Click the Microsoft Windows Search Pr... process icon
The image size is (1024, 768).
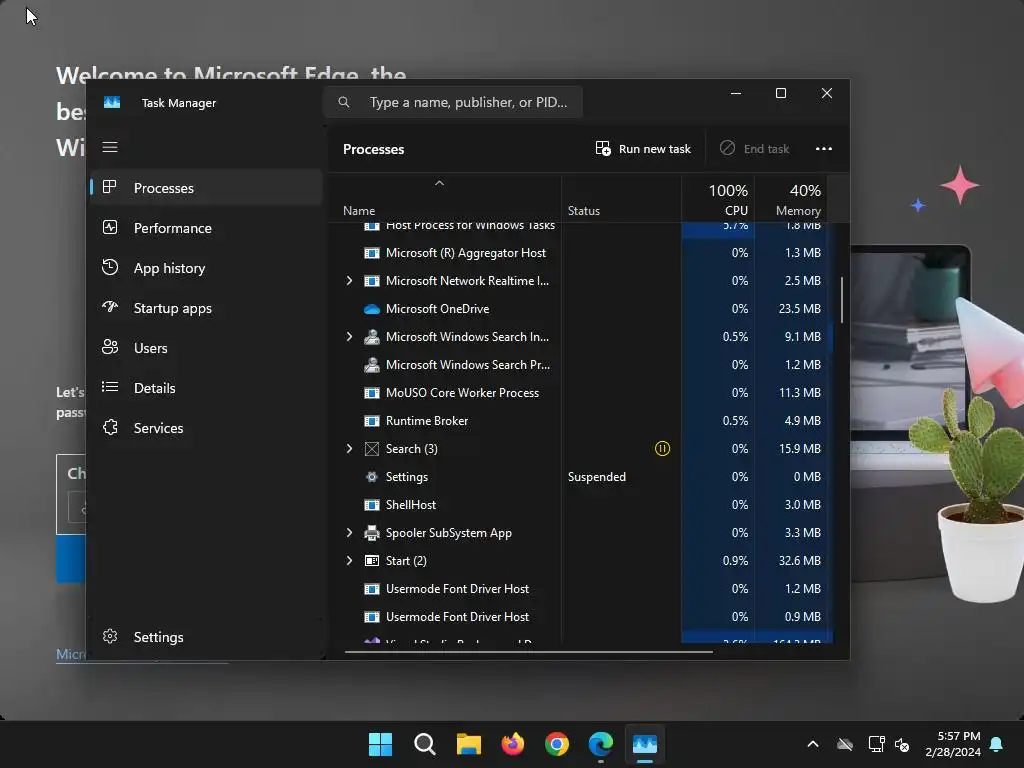[x=372, y=365]
